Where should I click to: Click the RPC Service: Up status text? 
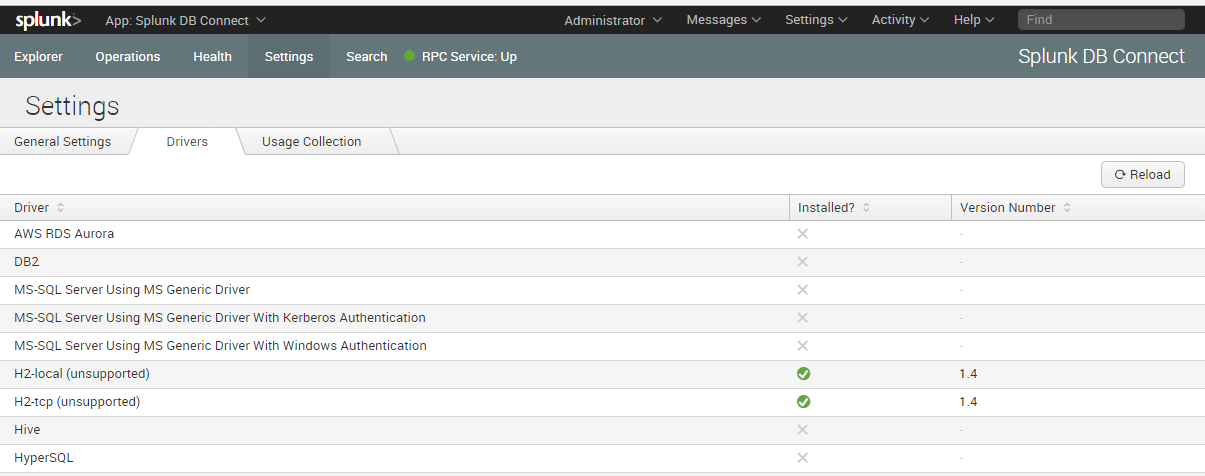coord(469,57)
